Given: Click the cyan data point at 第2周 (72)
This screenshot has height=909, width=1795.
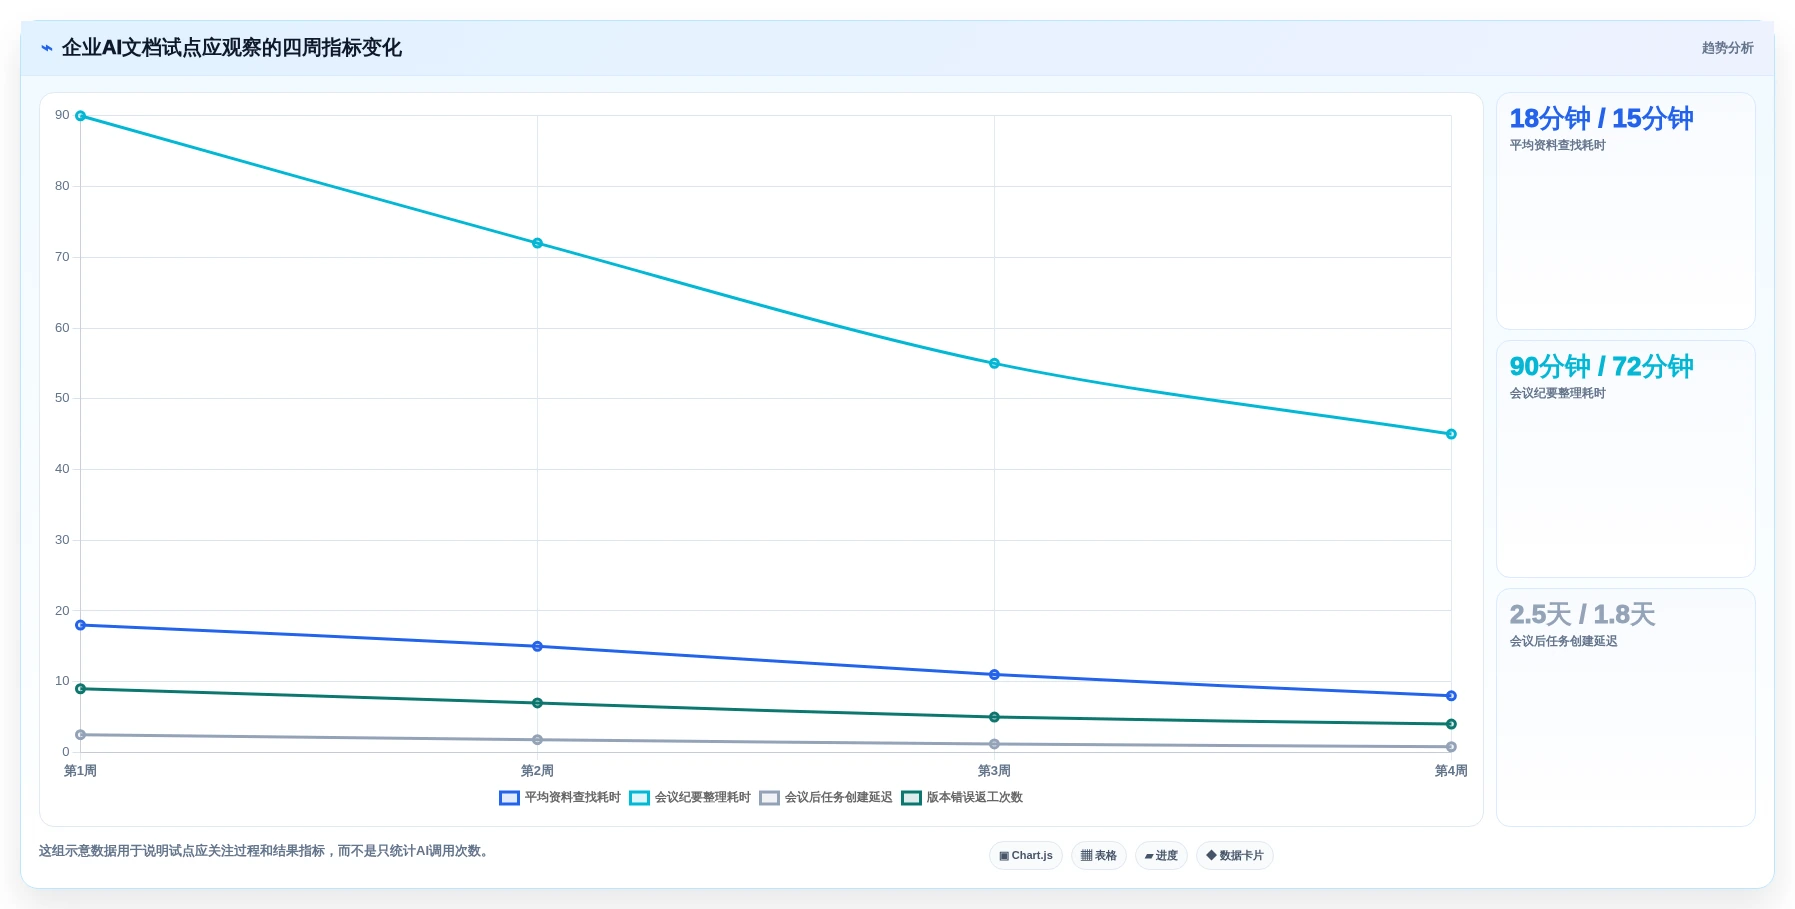Looking at the screenshot, I should tap(537, 243).
